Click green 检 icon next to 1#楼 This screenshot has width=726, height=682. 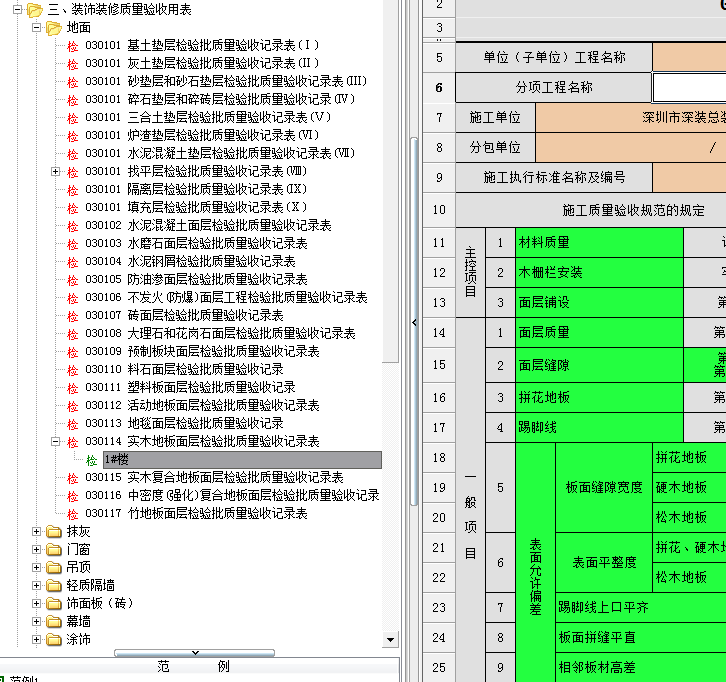tap(91, 460)
